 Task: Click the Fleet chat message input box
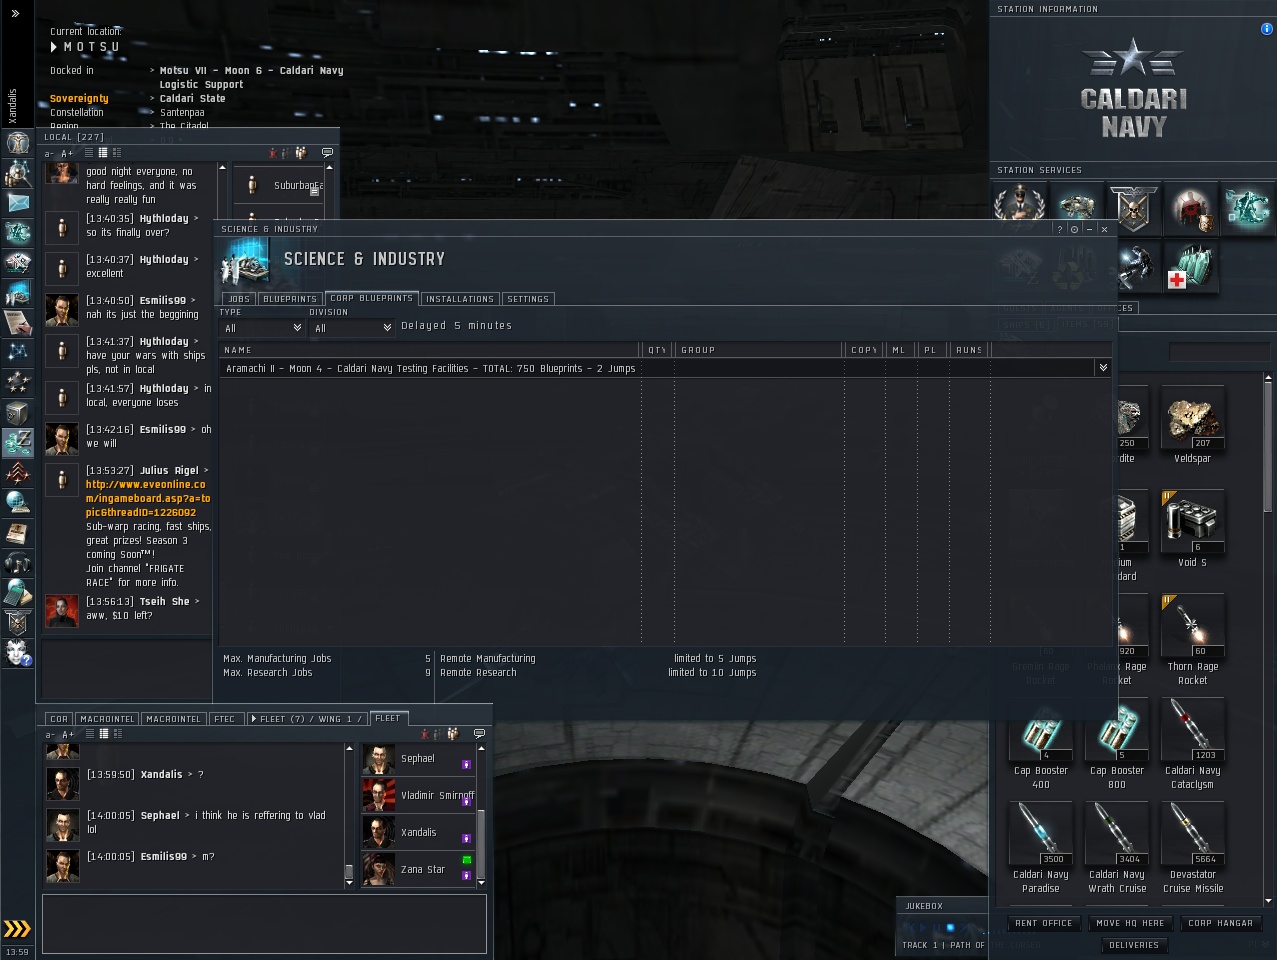264,924
